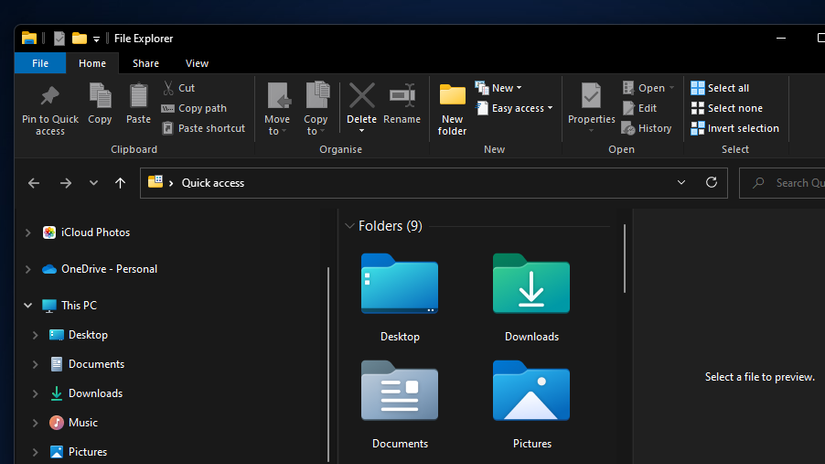Expand Pictures under This PC

(x=35, y=452)
